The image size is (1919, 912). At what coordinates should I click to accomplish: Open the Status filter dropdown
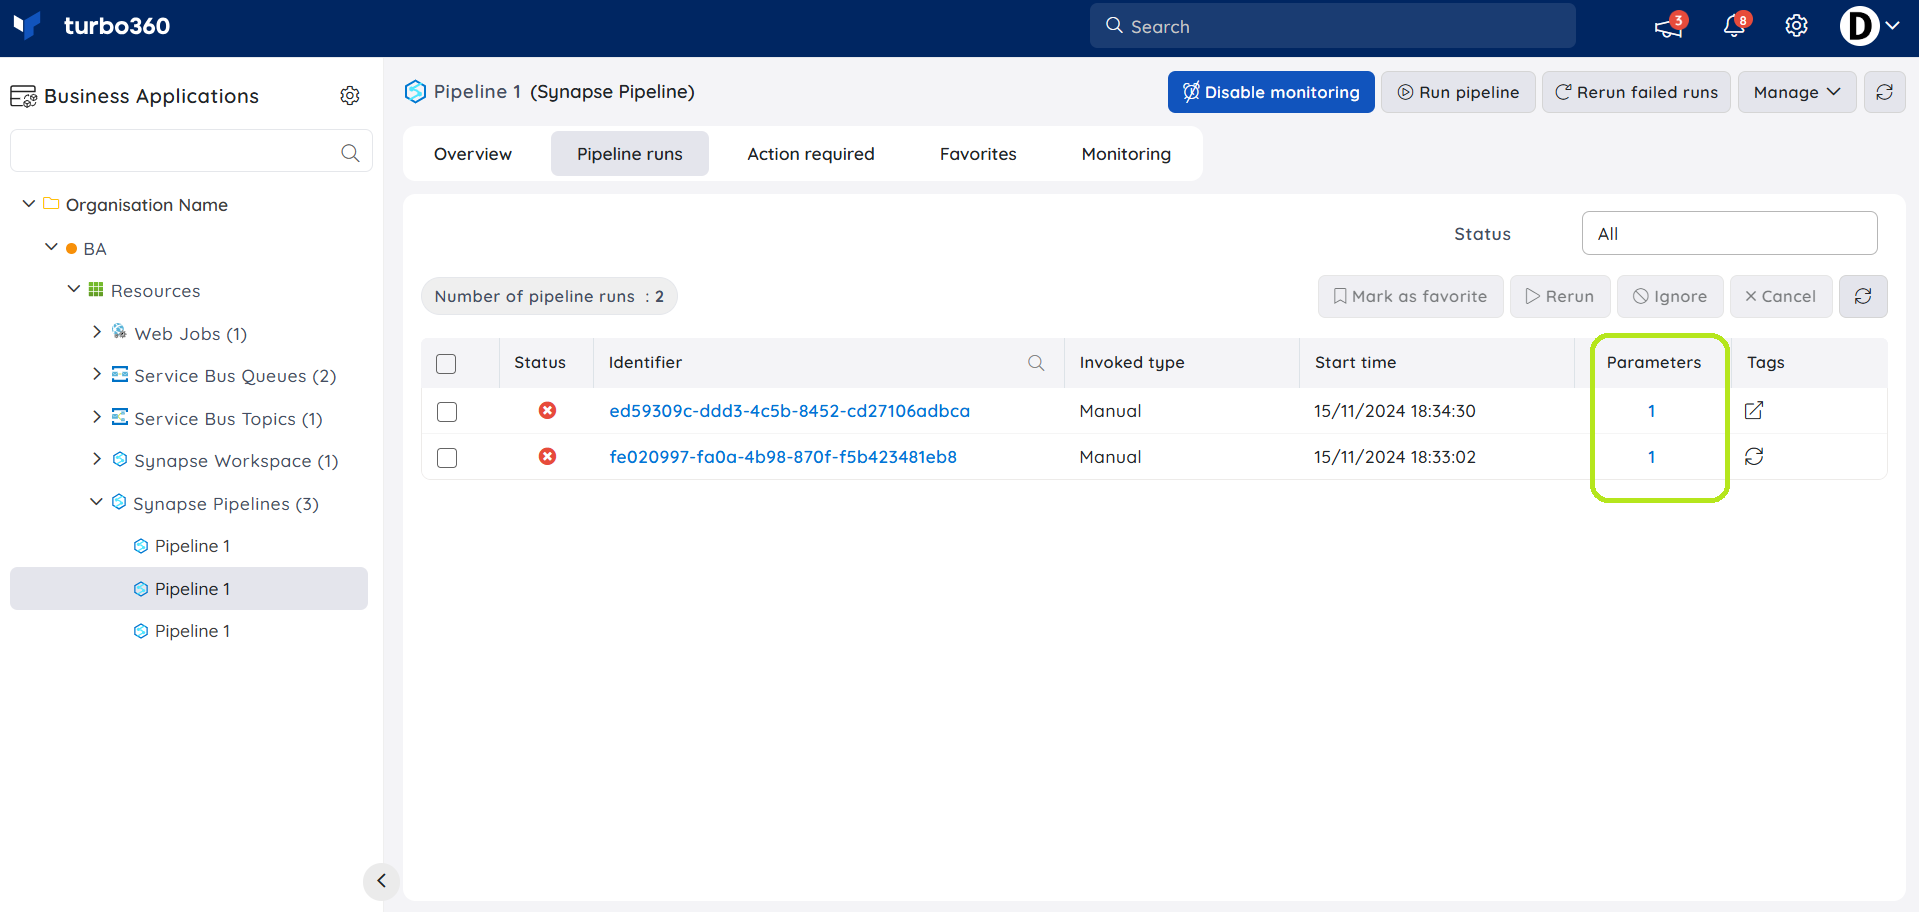[x=1729, y=233]
